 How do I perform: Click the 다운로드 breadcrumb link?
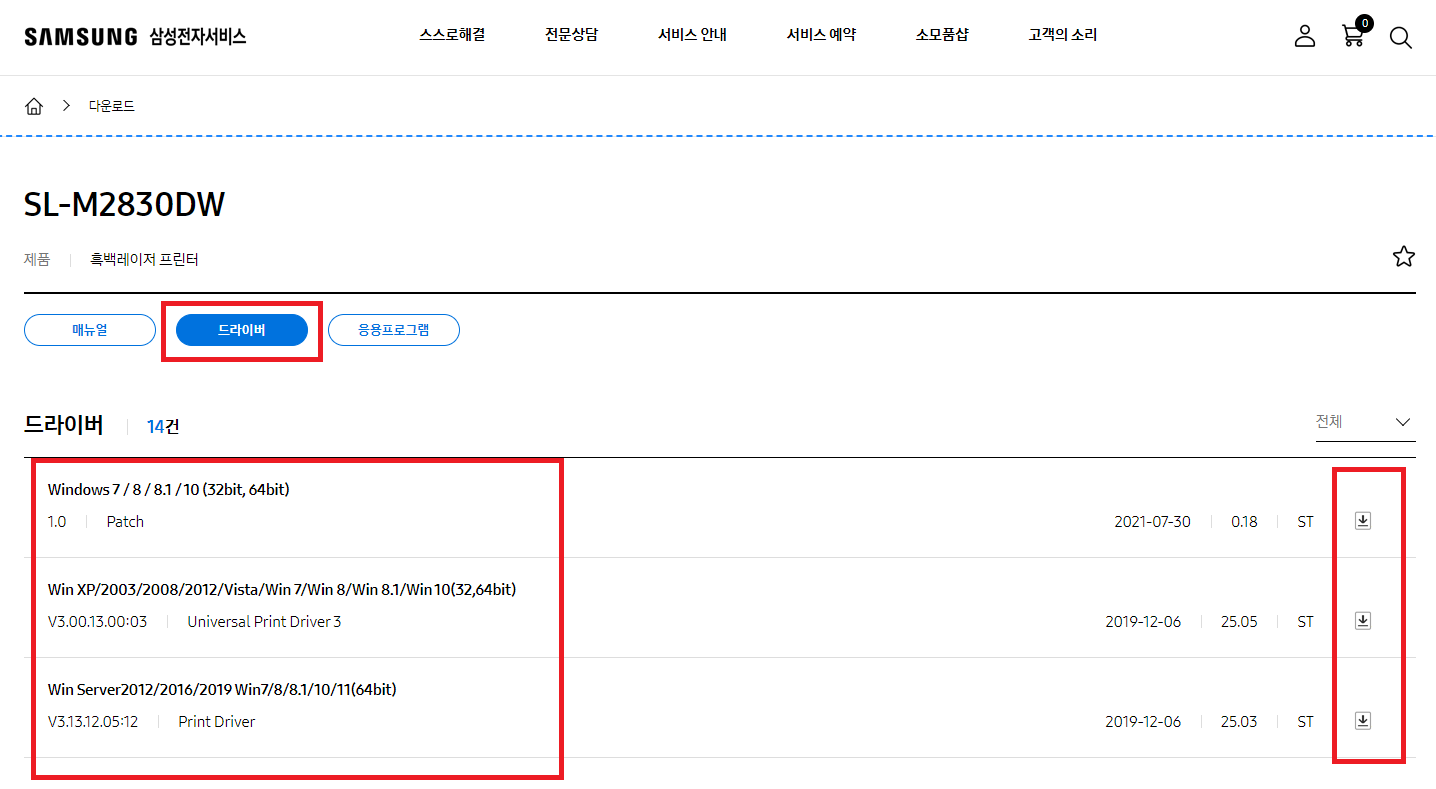pyautogui.click(x=111, y=106)
